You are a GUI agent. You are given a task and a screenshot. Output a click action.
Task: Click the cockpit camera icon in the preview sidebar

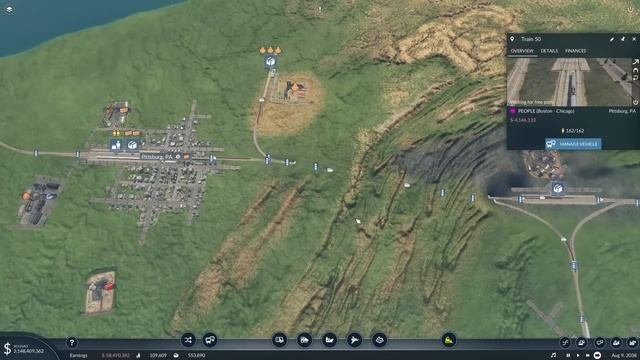[636, 78]
